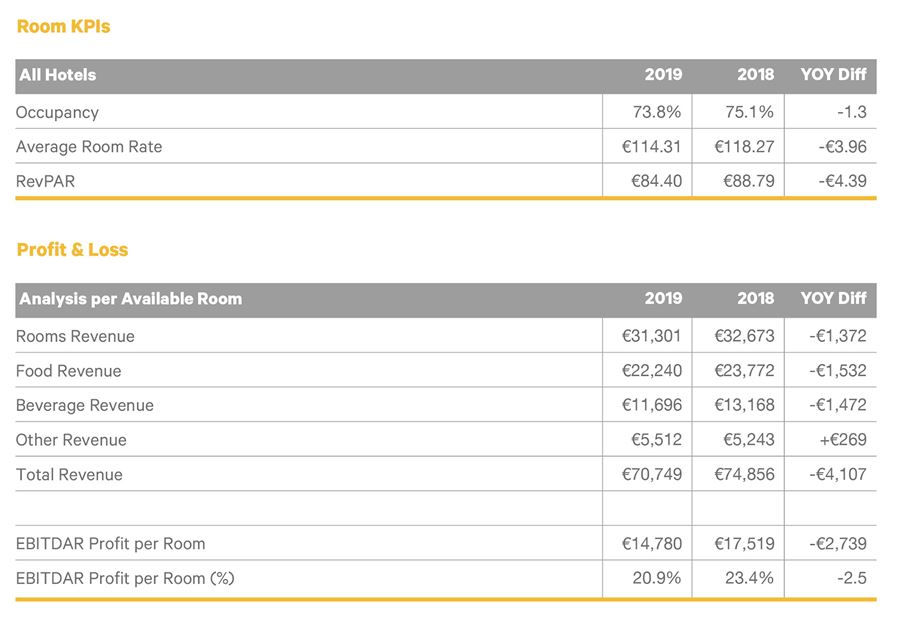900x628 pixels.
Task: Select the All Hotels table header
Action: click(x=58, y=75)
